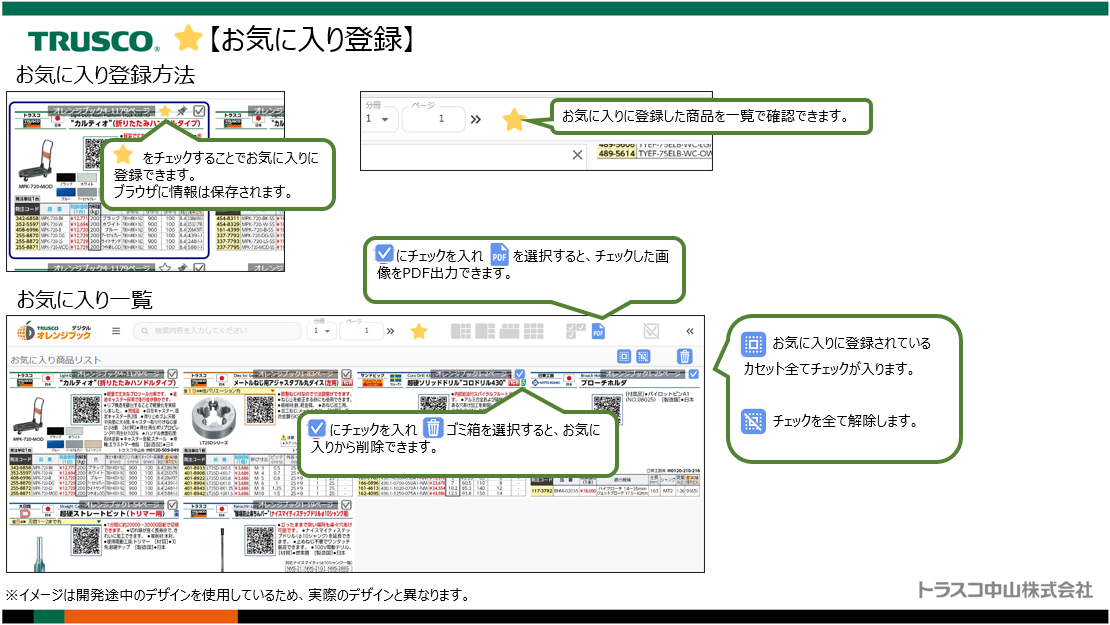Click the check-all favorites icon above the list
Image resolution: width=1110 pixels, height=625 pixels.
pos(624,356)
